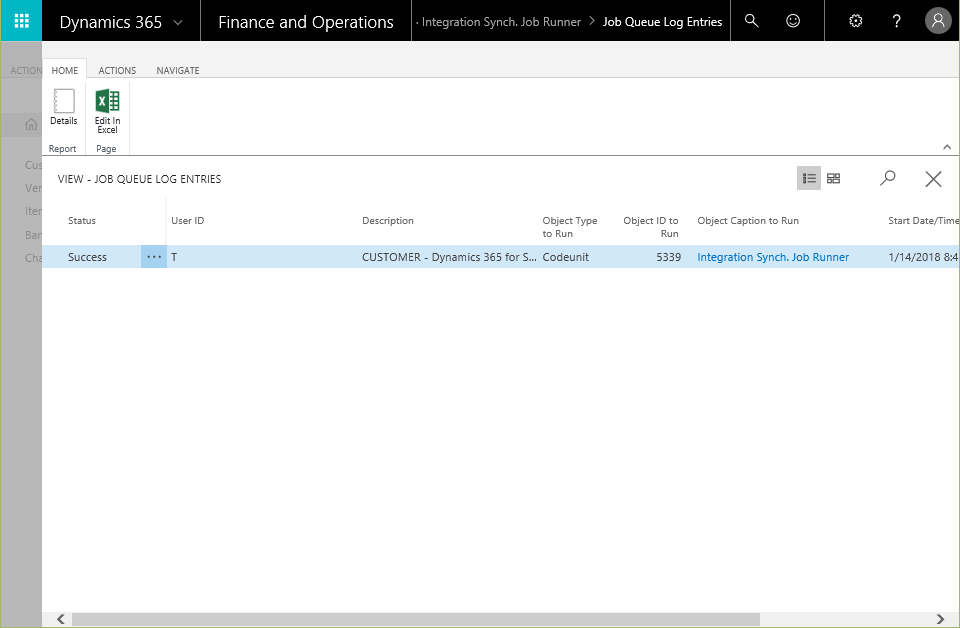Click the User ID cell showing T
The image size is (960, 628).
(x=174, y=257)
